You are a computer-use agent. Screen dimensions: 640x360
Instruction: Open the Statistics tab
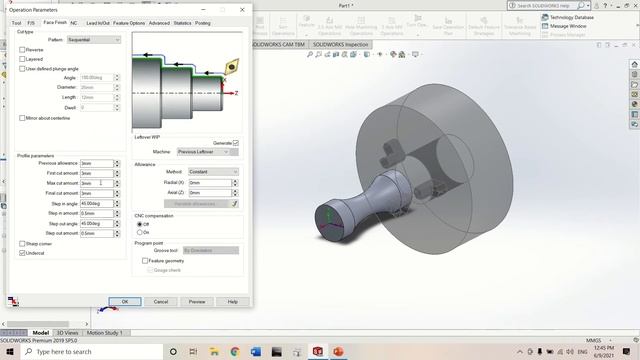click(182, 23)
